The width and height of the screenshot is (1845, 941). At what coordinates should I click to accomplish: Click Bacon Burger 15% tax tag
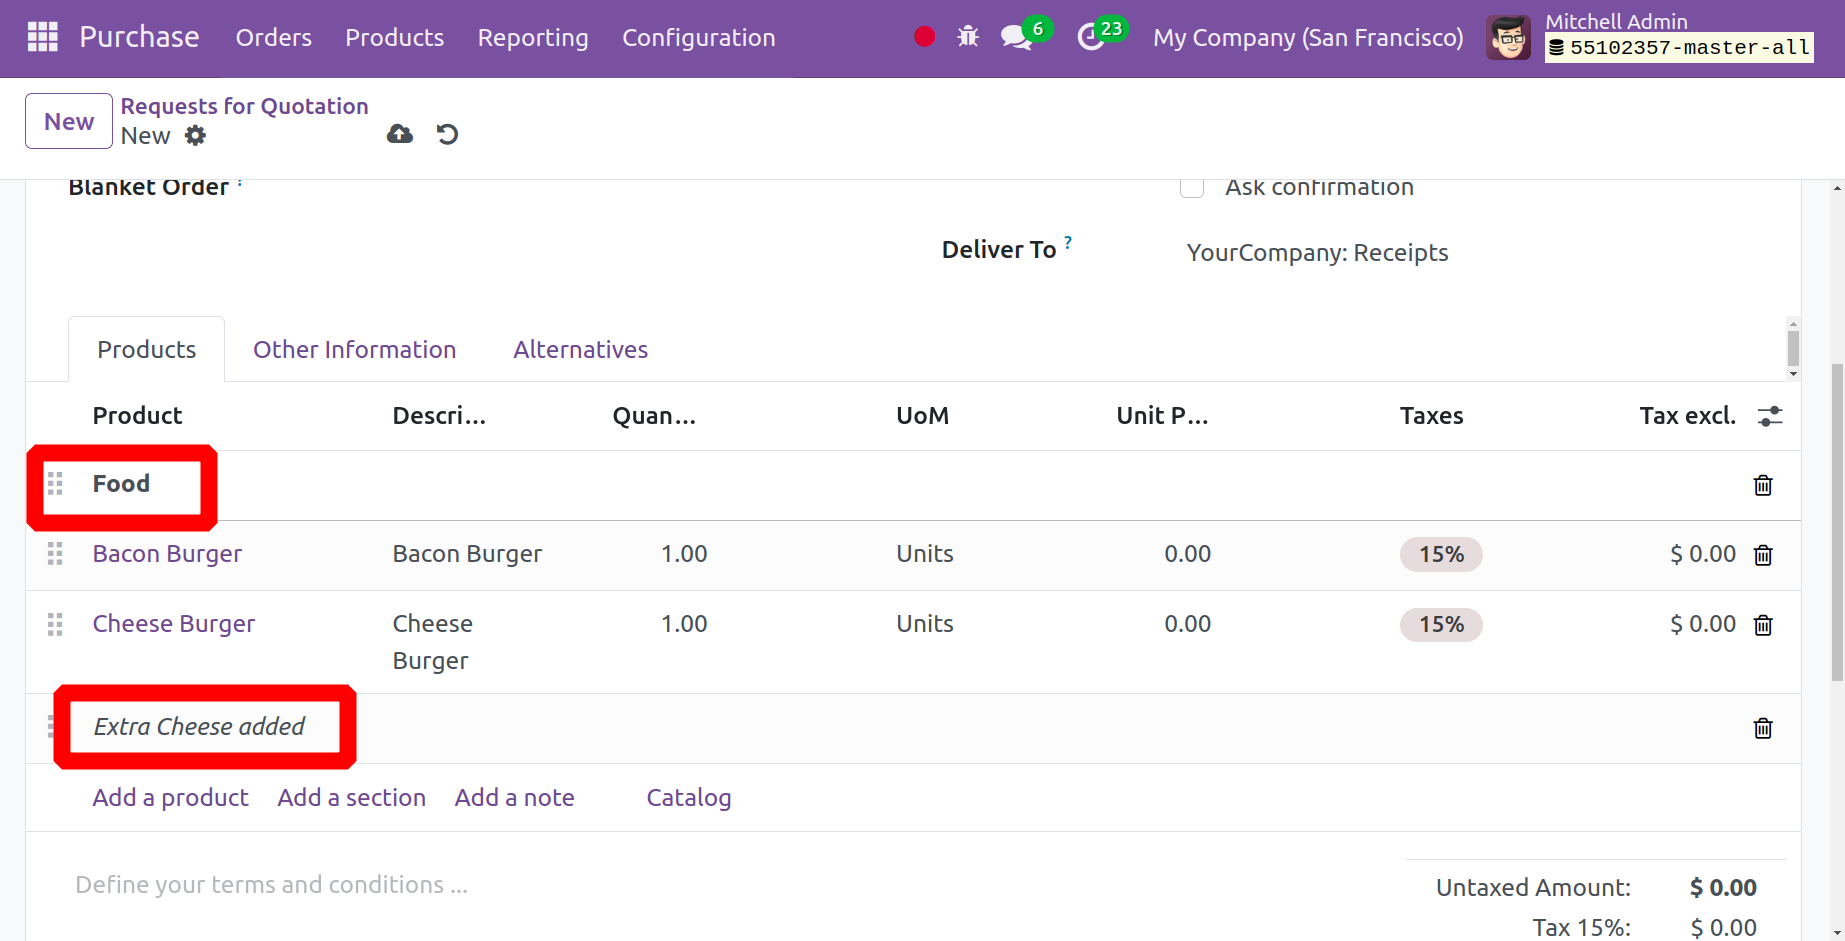1441,555
